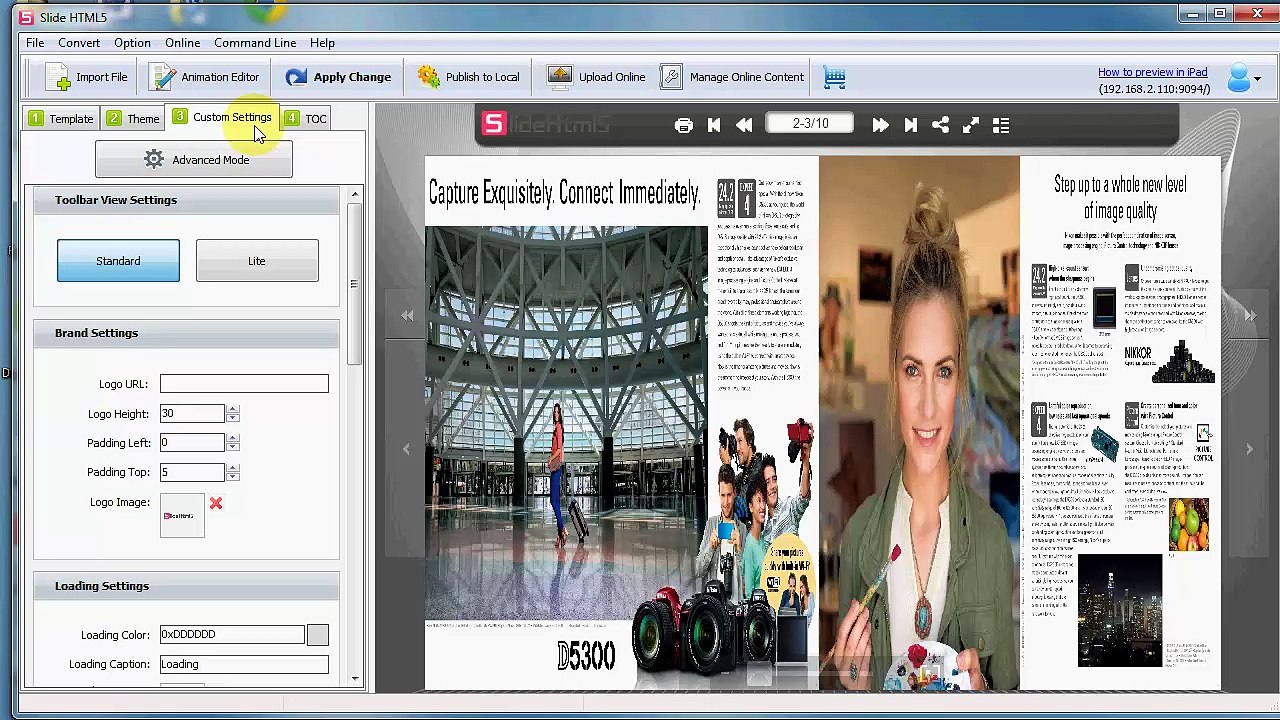The image size is (1280, 720).
Task: Click the Loading Caption input field
Action: pyautogui.click(x=244, y=664)
